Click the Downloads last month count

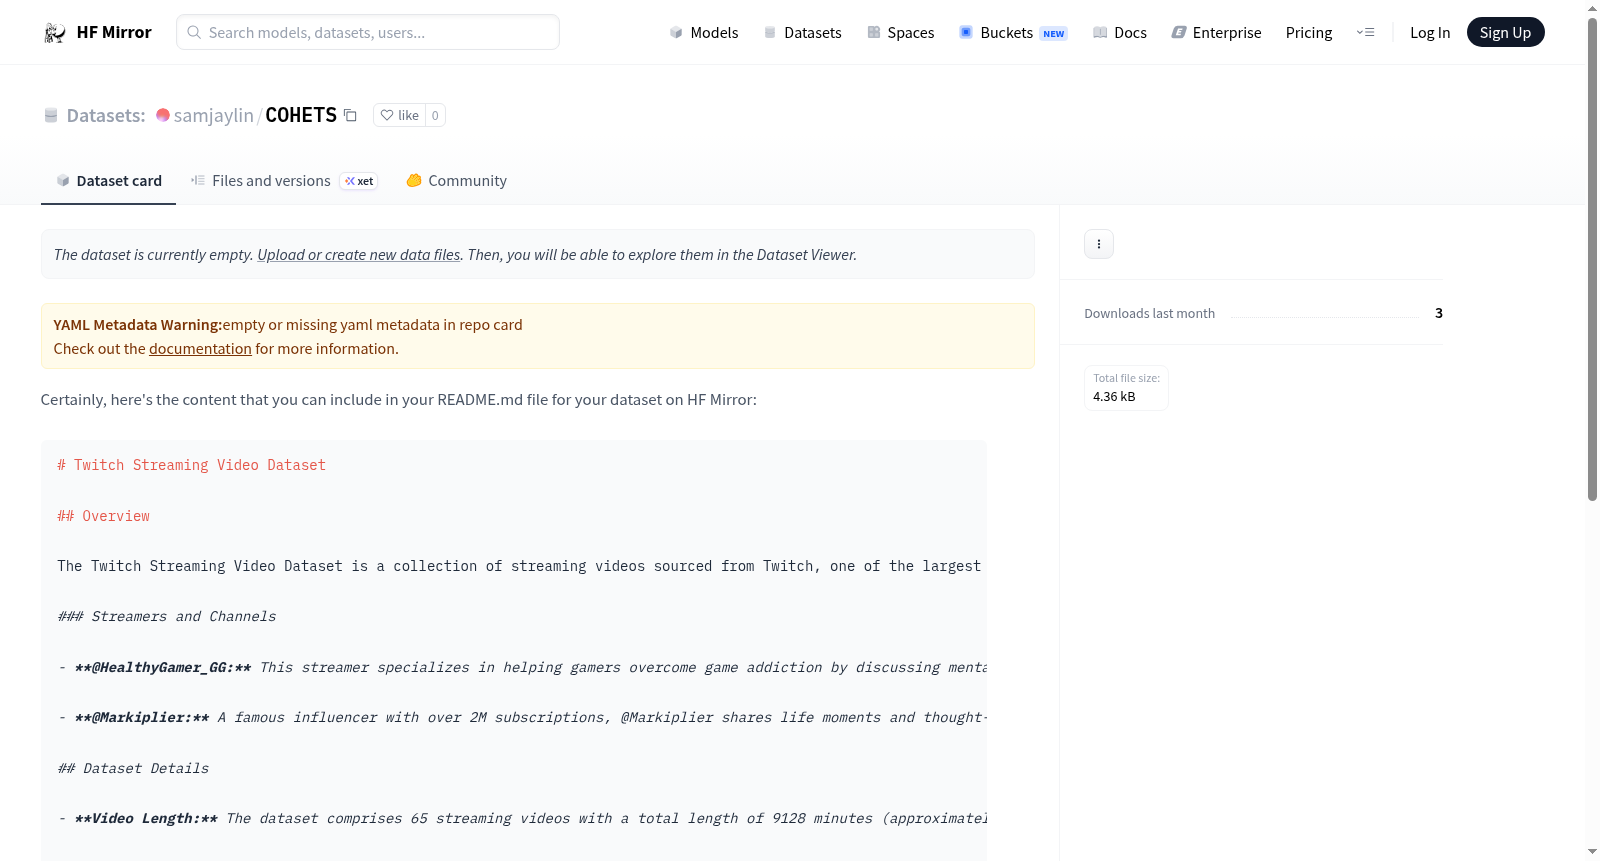coord(1439,313)
